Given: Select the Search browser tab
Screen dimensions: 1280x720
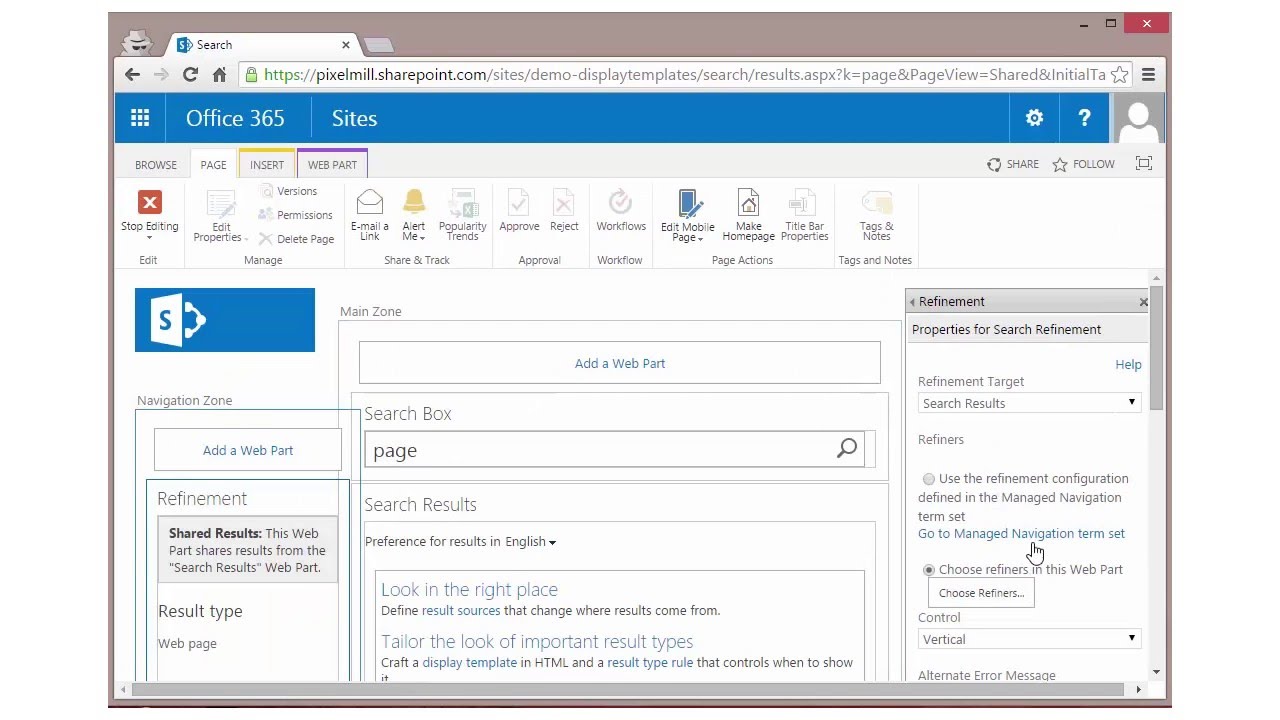Looking at the screenshot, I should [x=260, y=45].
